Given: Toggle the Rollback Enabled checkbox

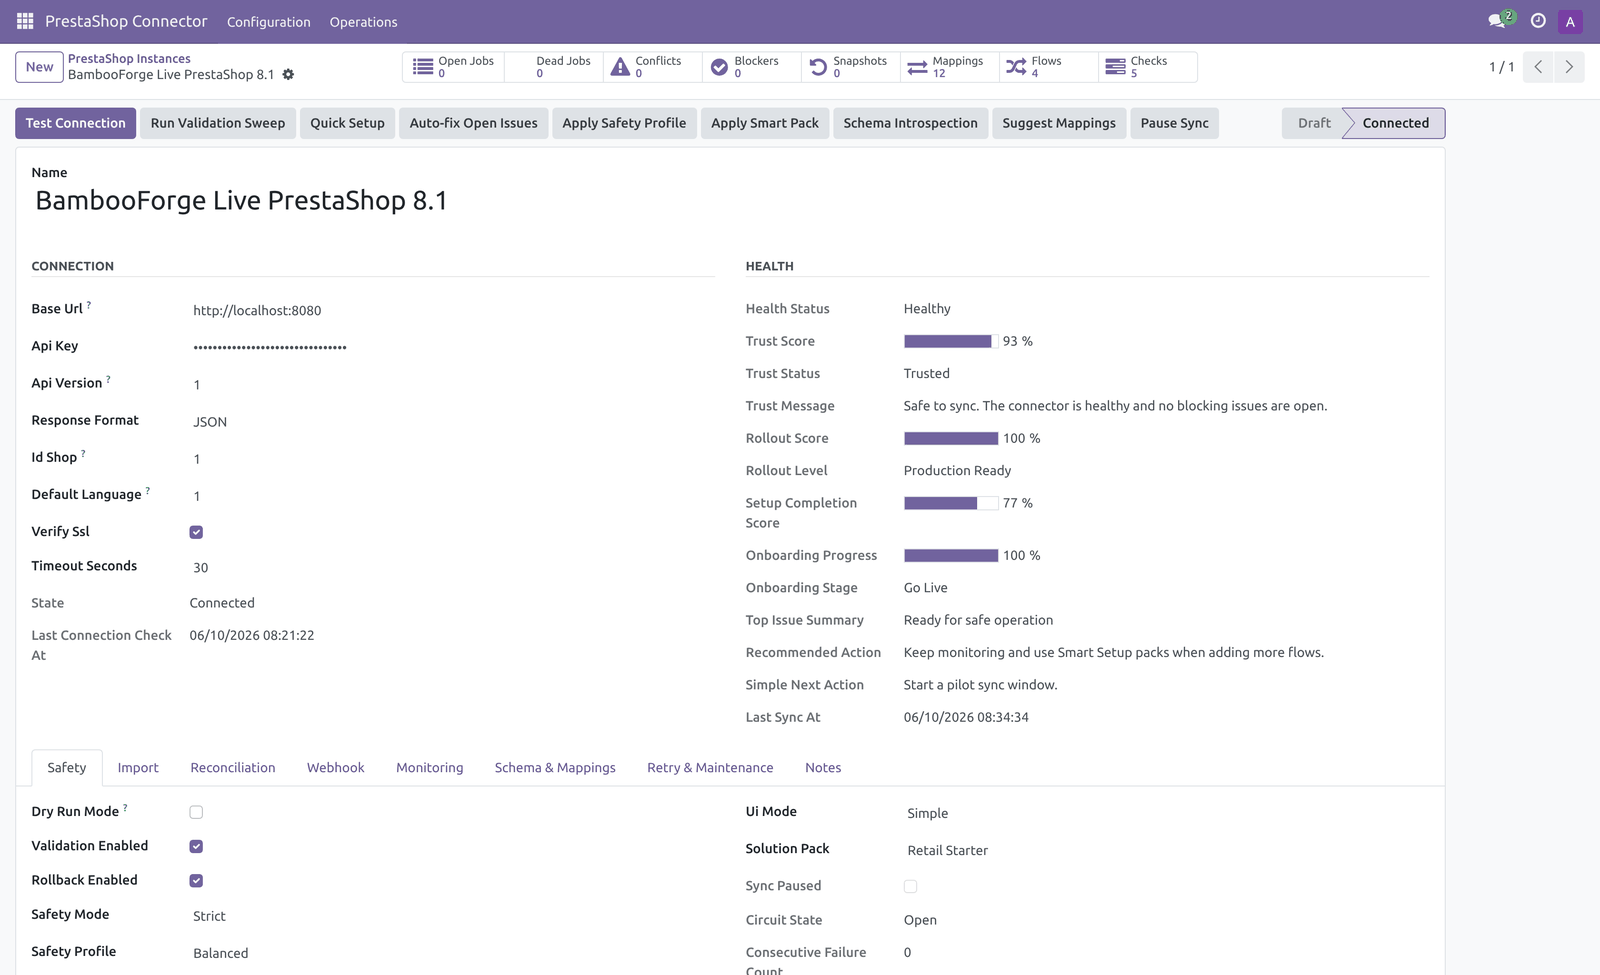Looking at the screenshot, I should tap(196, 881).
